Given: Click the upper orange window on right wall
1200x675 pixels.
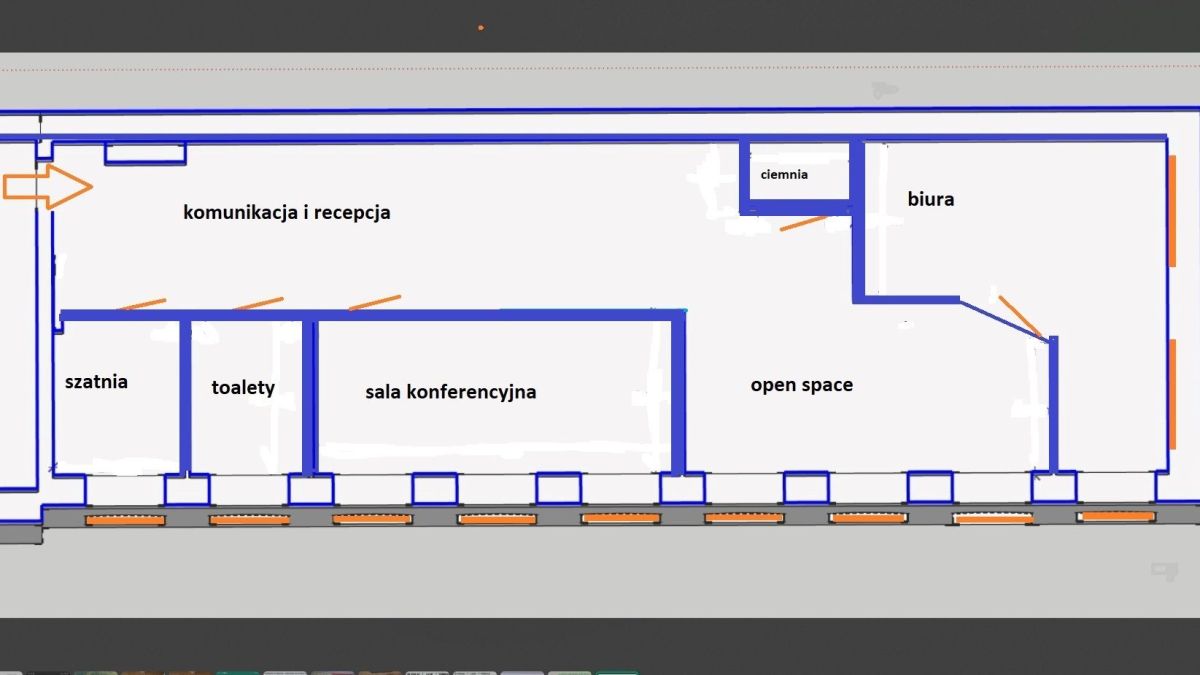Looking at the screenshot, I should 1171,210.
